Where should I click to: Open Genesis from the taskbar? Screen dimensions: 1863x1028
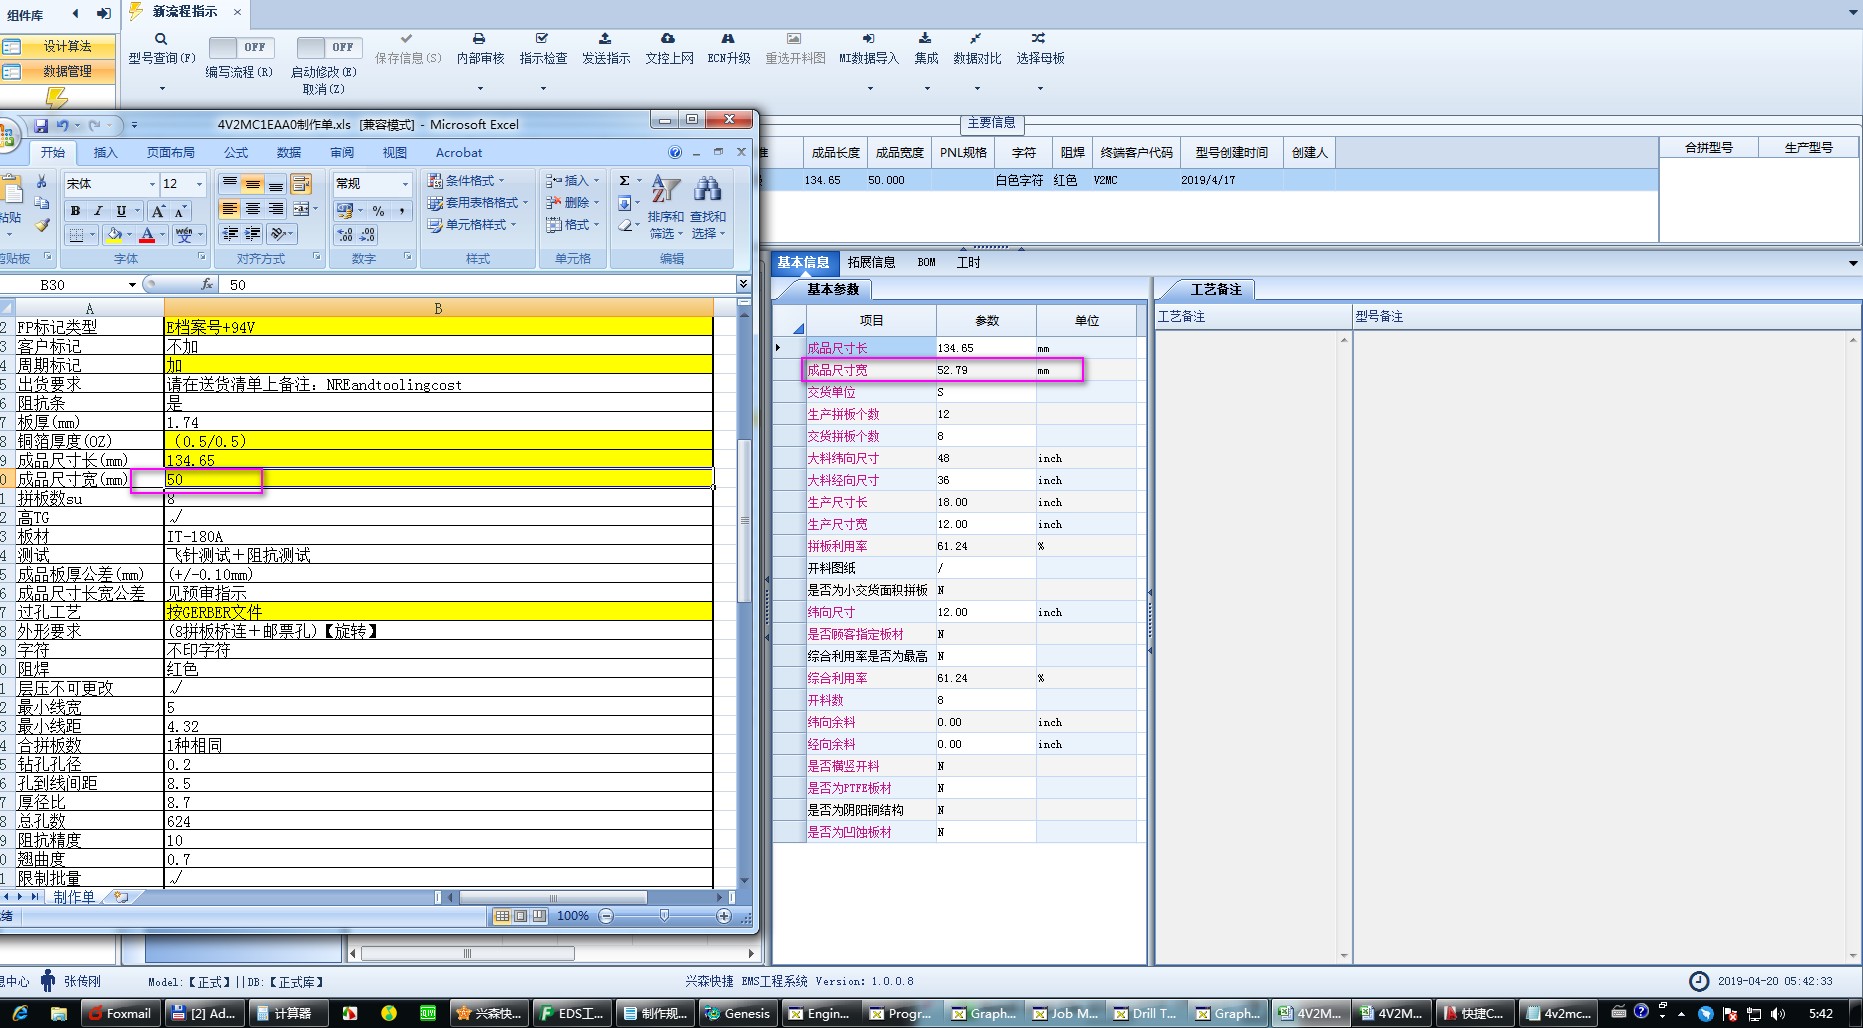[738, 1013]
